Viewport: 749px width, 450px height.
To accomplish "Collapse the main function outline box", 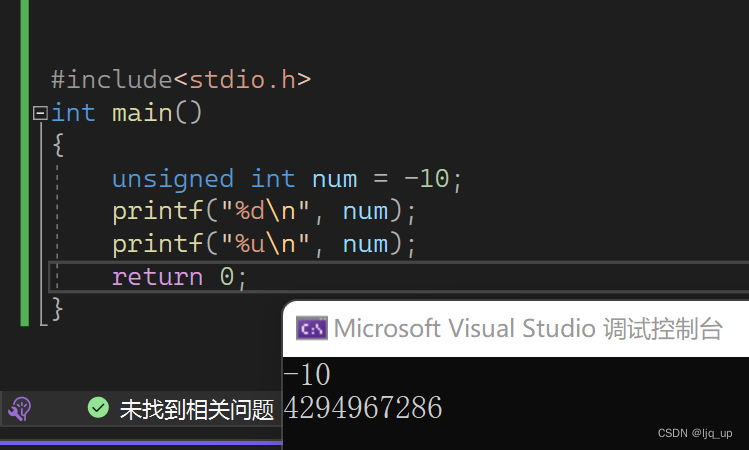I will coord(40,113).
